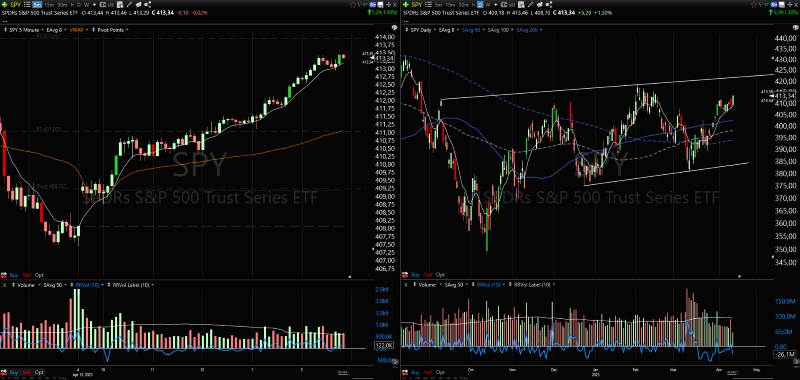Open the text note icon in left chart toolbar
800x380 pixels.
click(103, 5)
